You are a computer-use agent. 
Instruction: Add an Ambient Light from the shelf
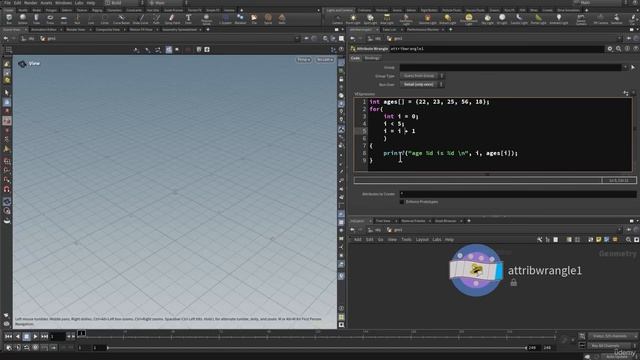(x=559, y=19)
